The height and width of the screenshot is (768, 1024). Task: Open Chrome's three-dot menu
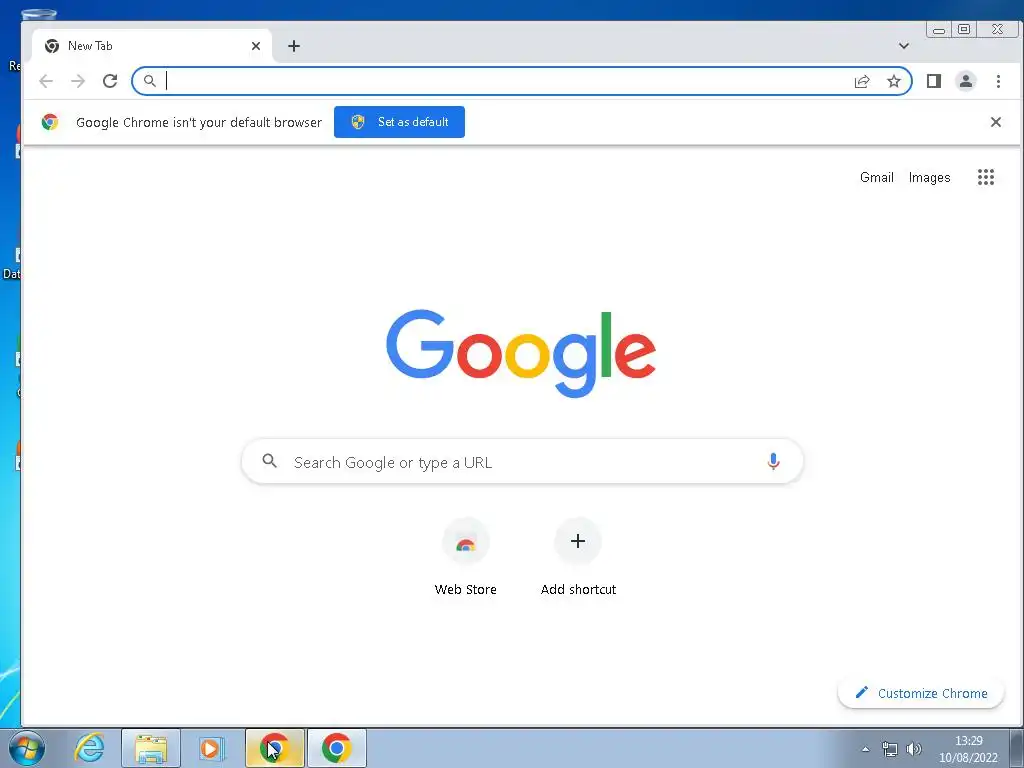coord(998,81)
